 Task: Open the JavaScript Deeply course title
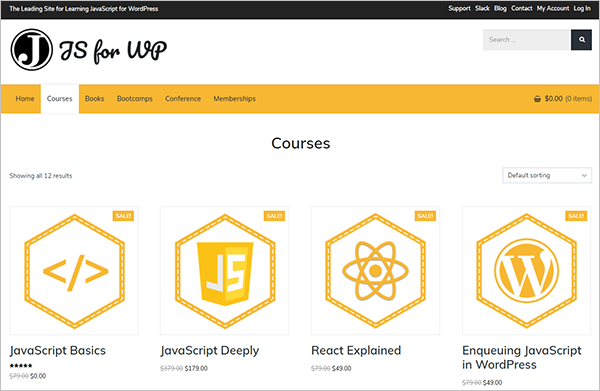tap(210, 350)
